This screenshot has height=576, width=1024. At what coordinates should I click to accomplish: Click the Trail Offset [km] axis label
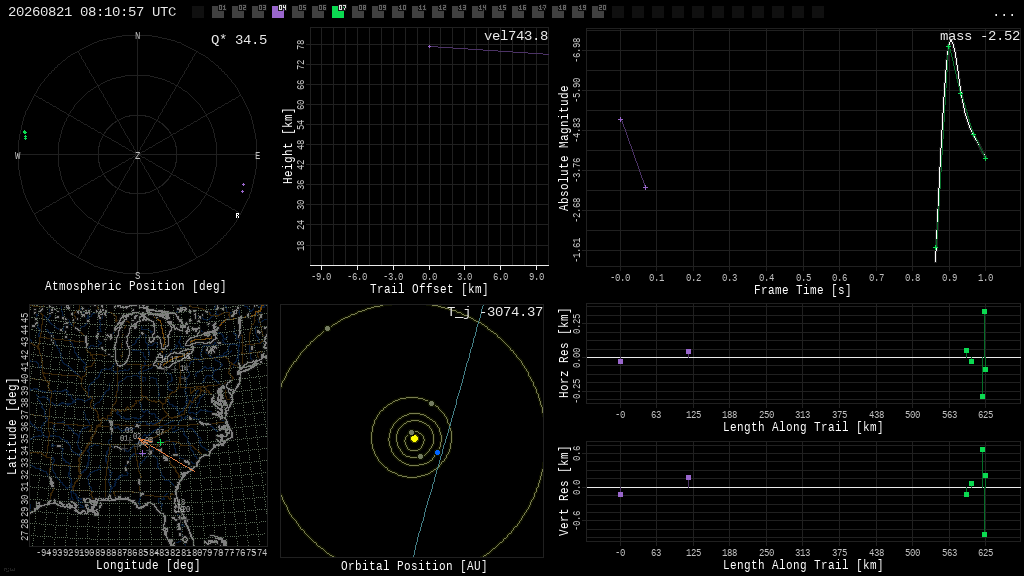pyautogui.click(x=429, y=289)
